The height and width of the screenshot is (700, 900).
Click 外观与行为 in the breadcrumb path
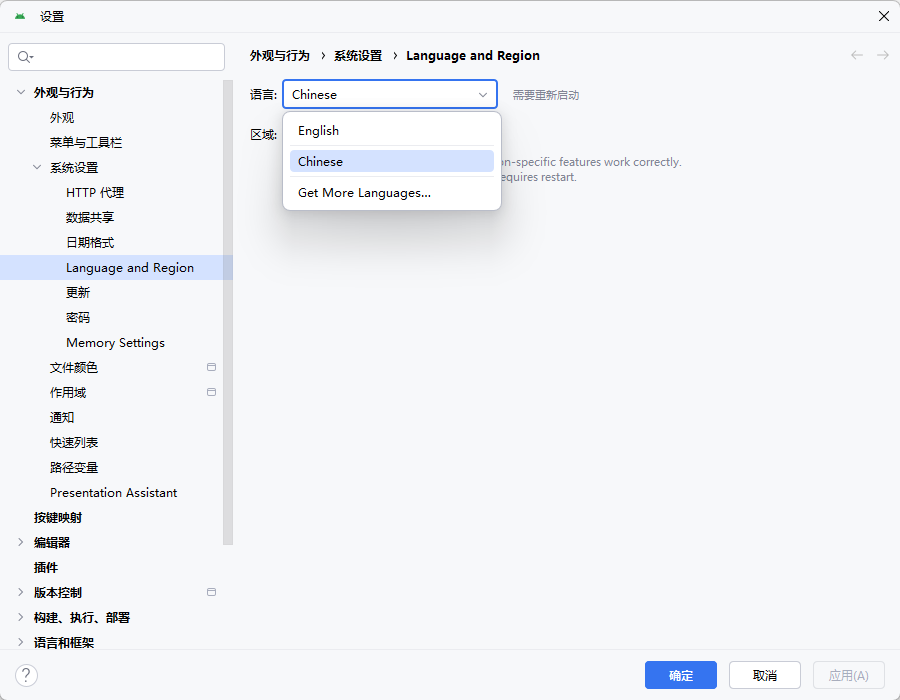[279, 56]
